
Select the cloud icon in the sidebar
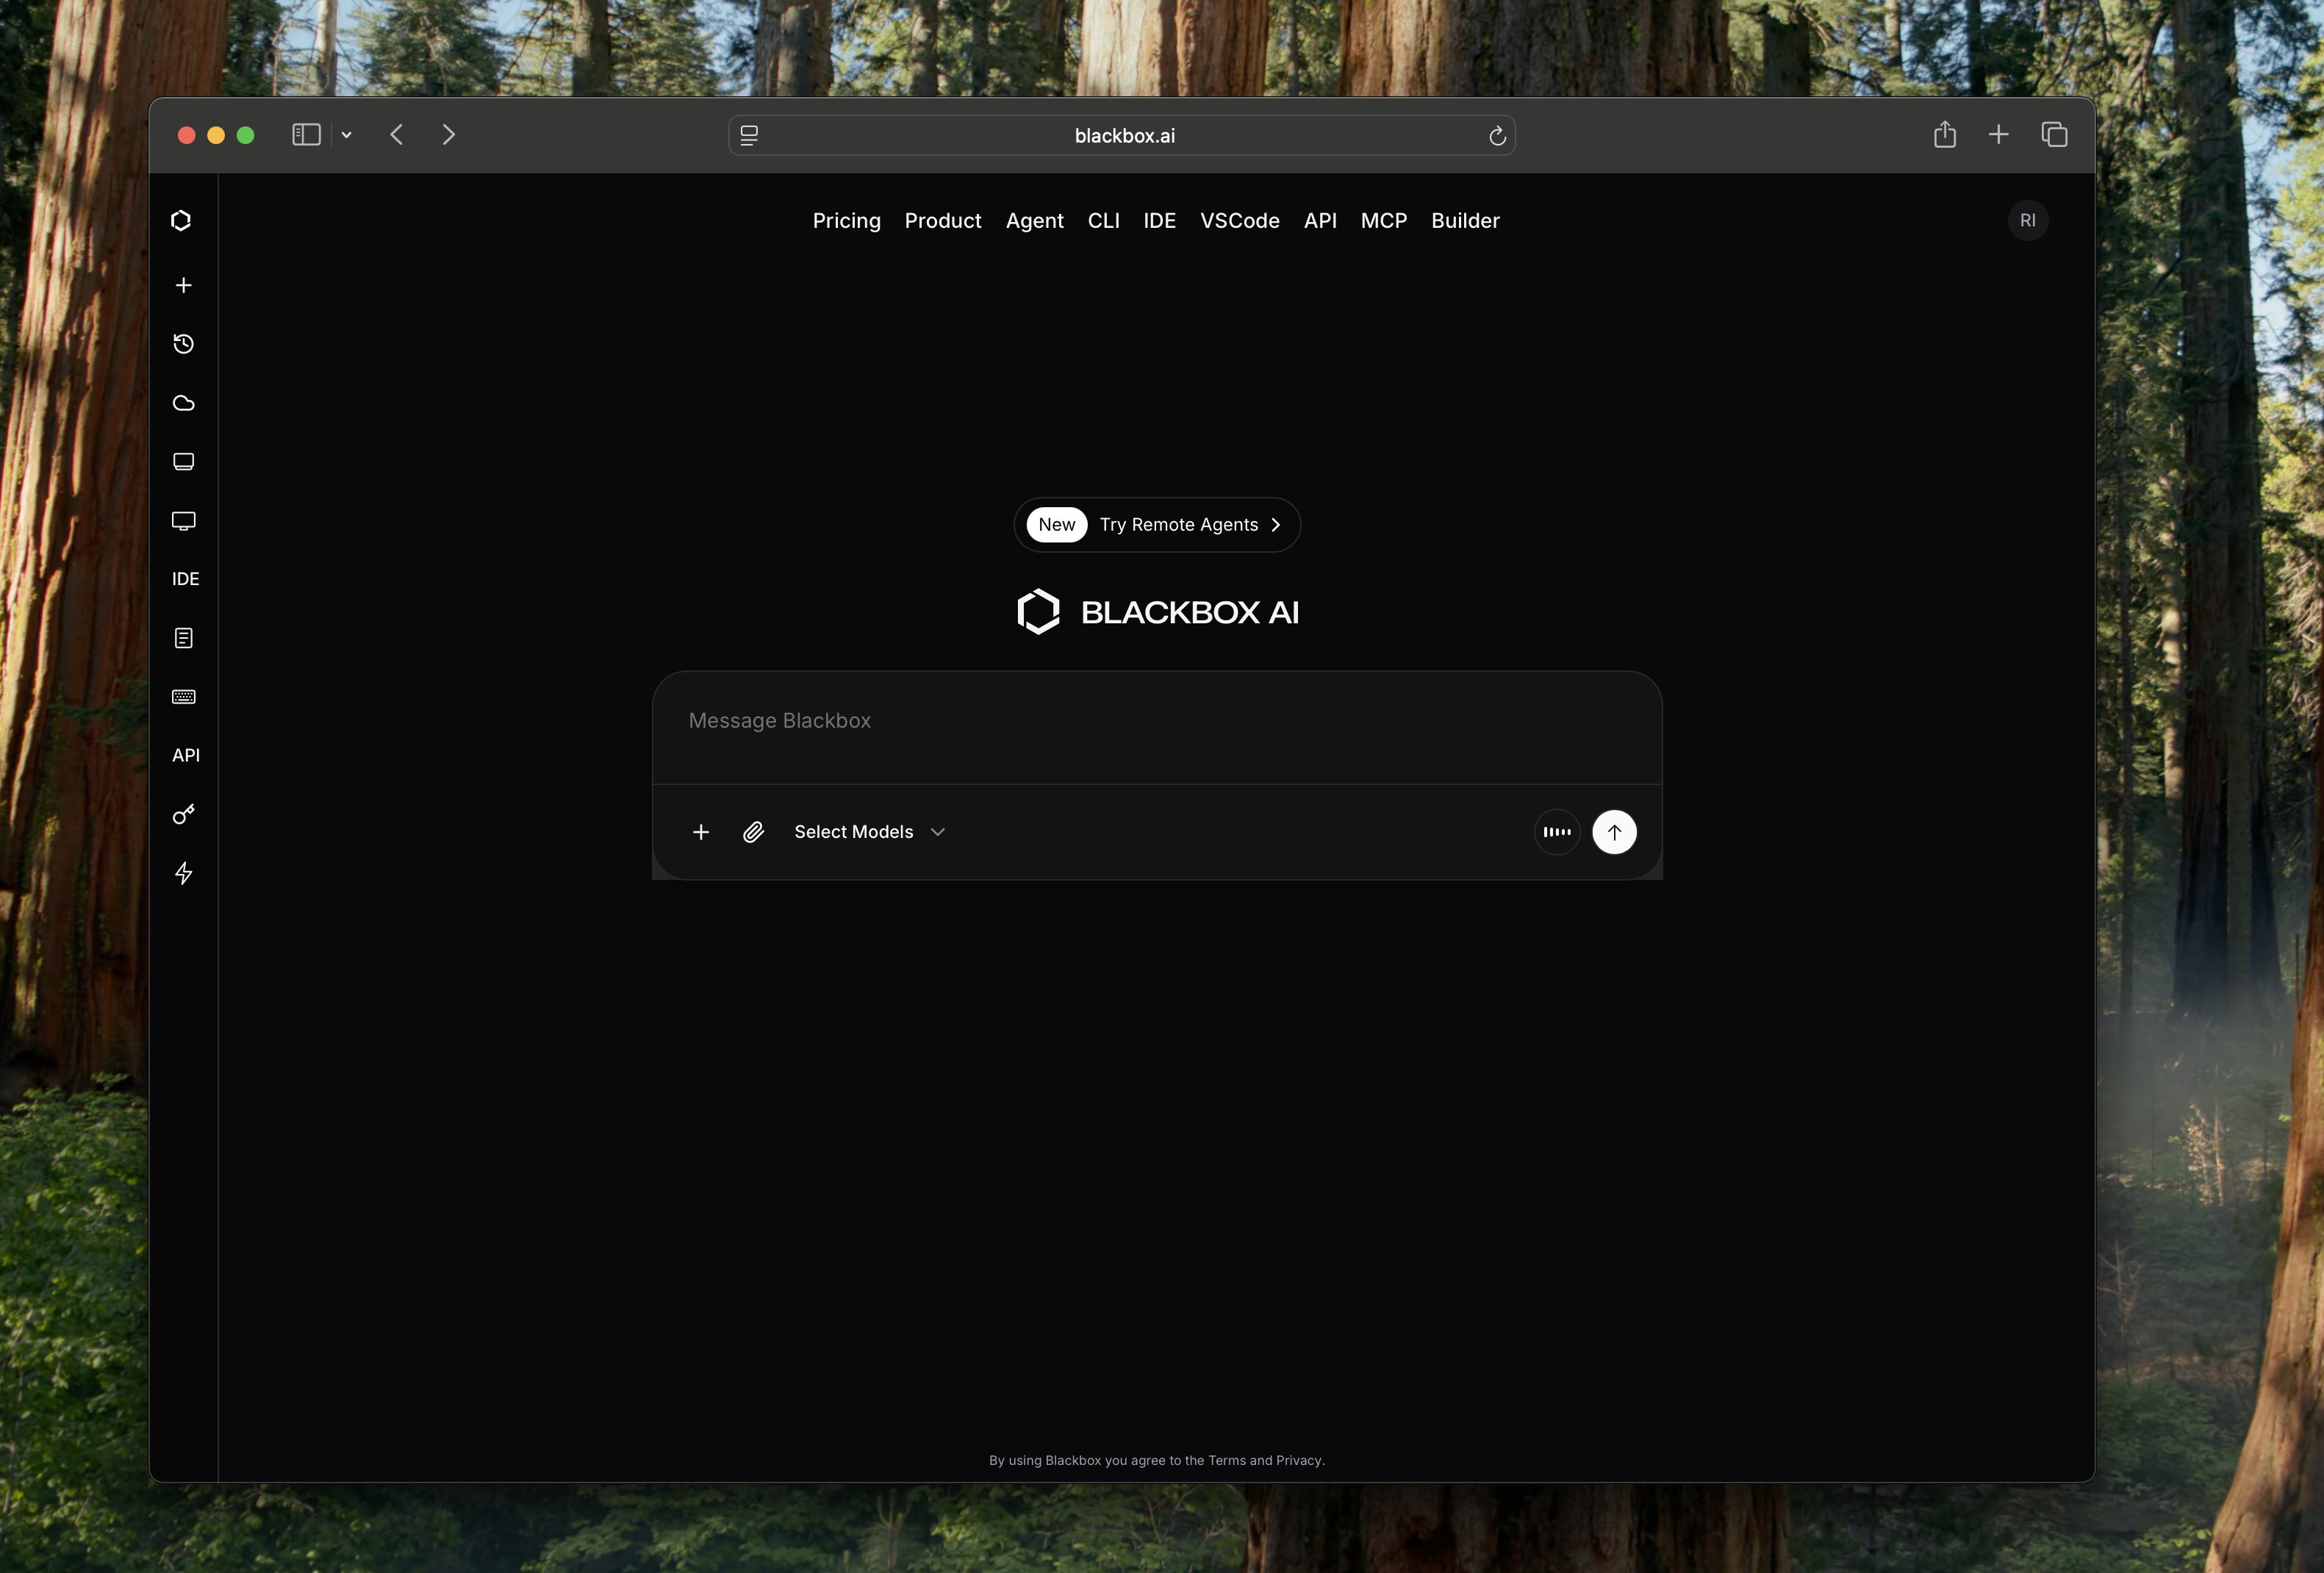[x=184, y=403]
